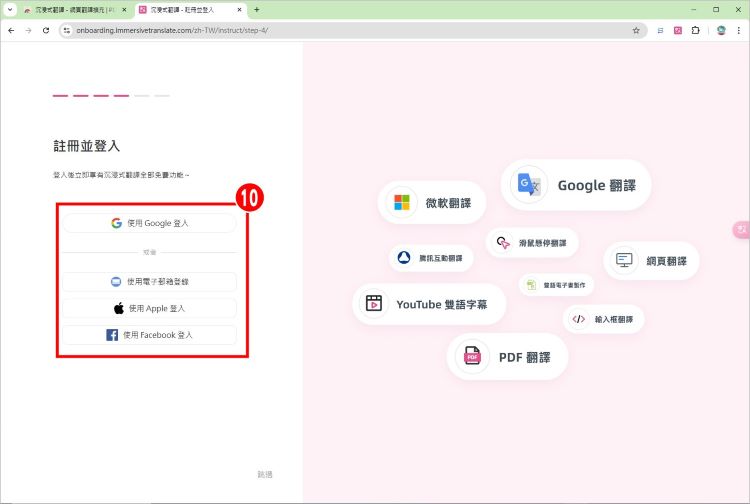
Task: Bookmark this page with the star
Action: (636, 30)
